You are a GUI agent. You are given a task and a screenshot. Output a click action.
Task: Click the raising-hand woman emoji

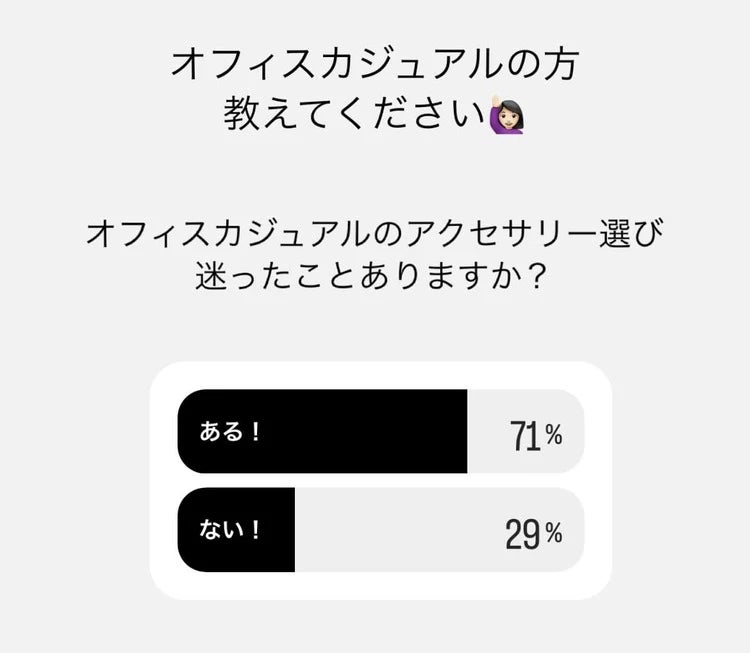coord(507,114)
